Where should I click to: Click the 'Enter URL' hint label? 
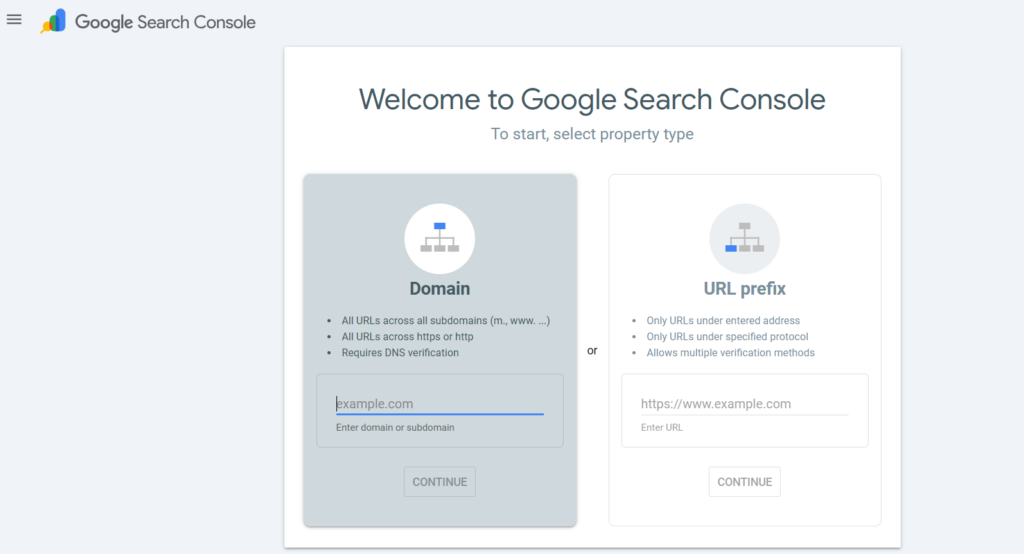tap(662, 427)
